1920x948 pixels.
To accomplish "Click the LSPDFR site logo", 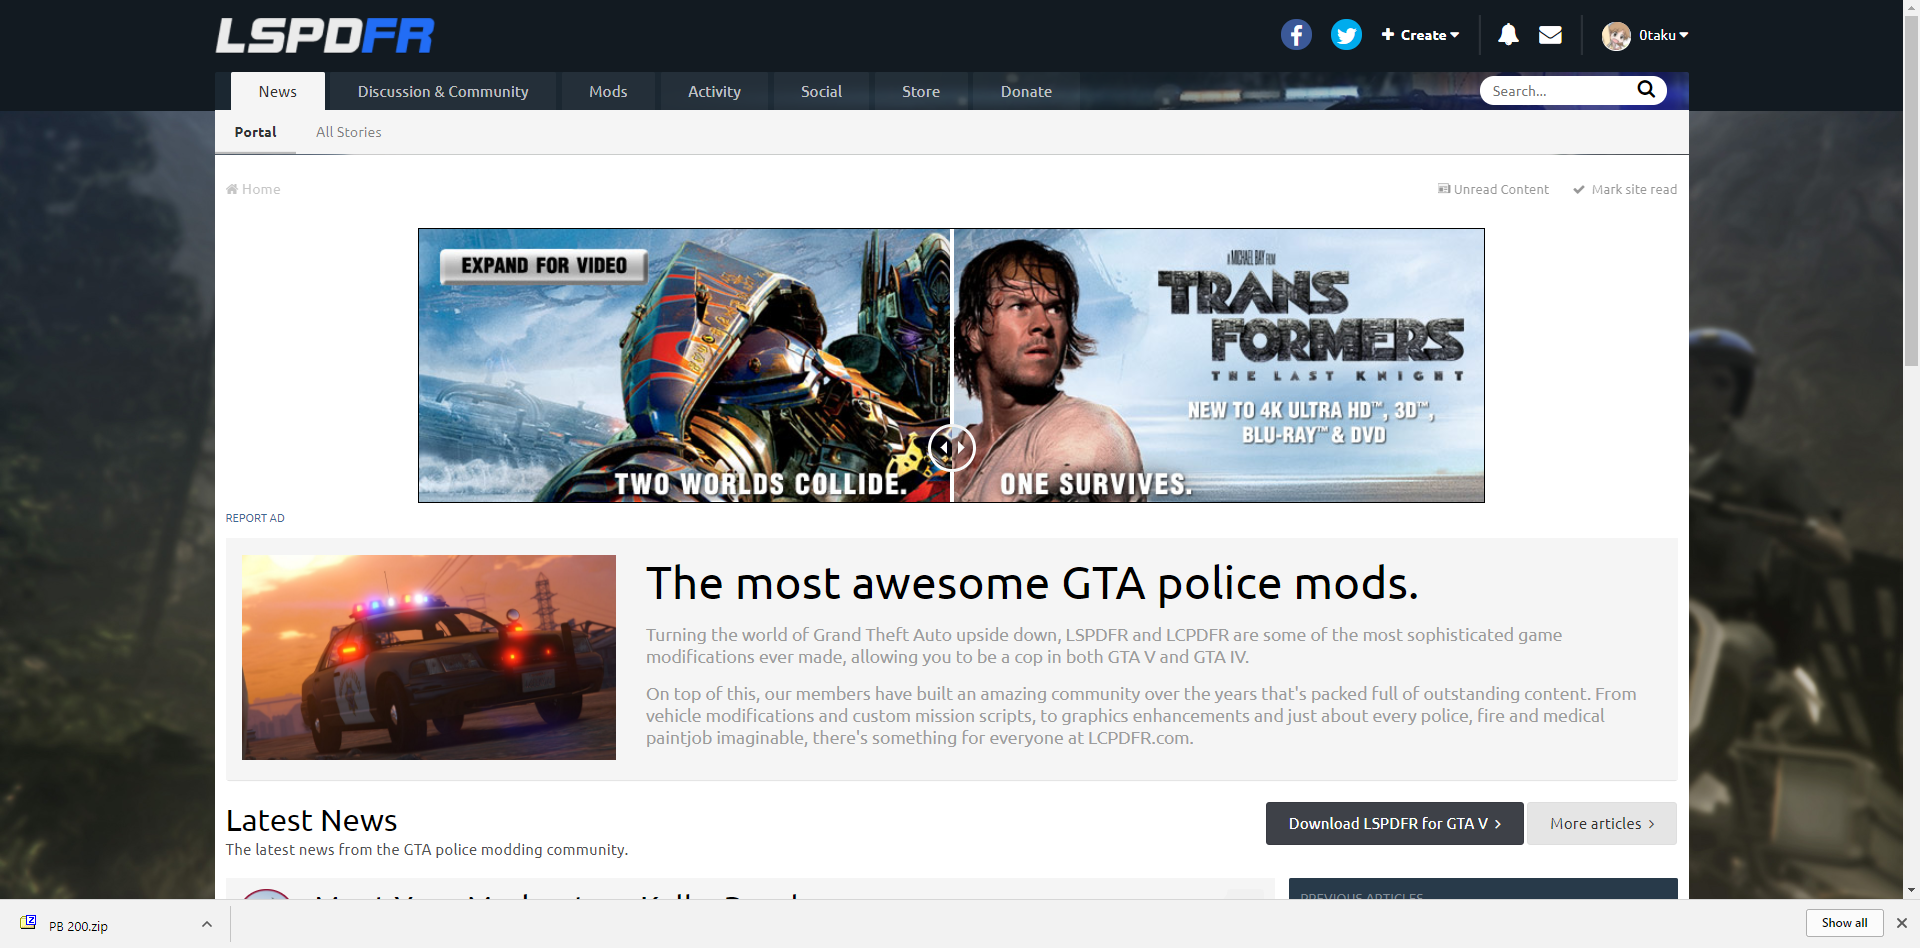I will click(325, 36).
